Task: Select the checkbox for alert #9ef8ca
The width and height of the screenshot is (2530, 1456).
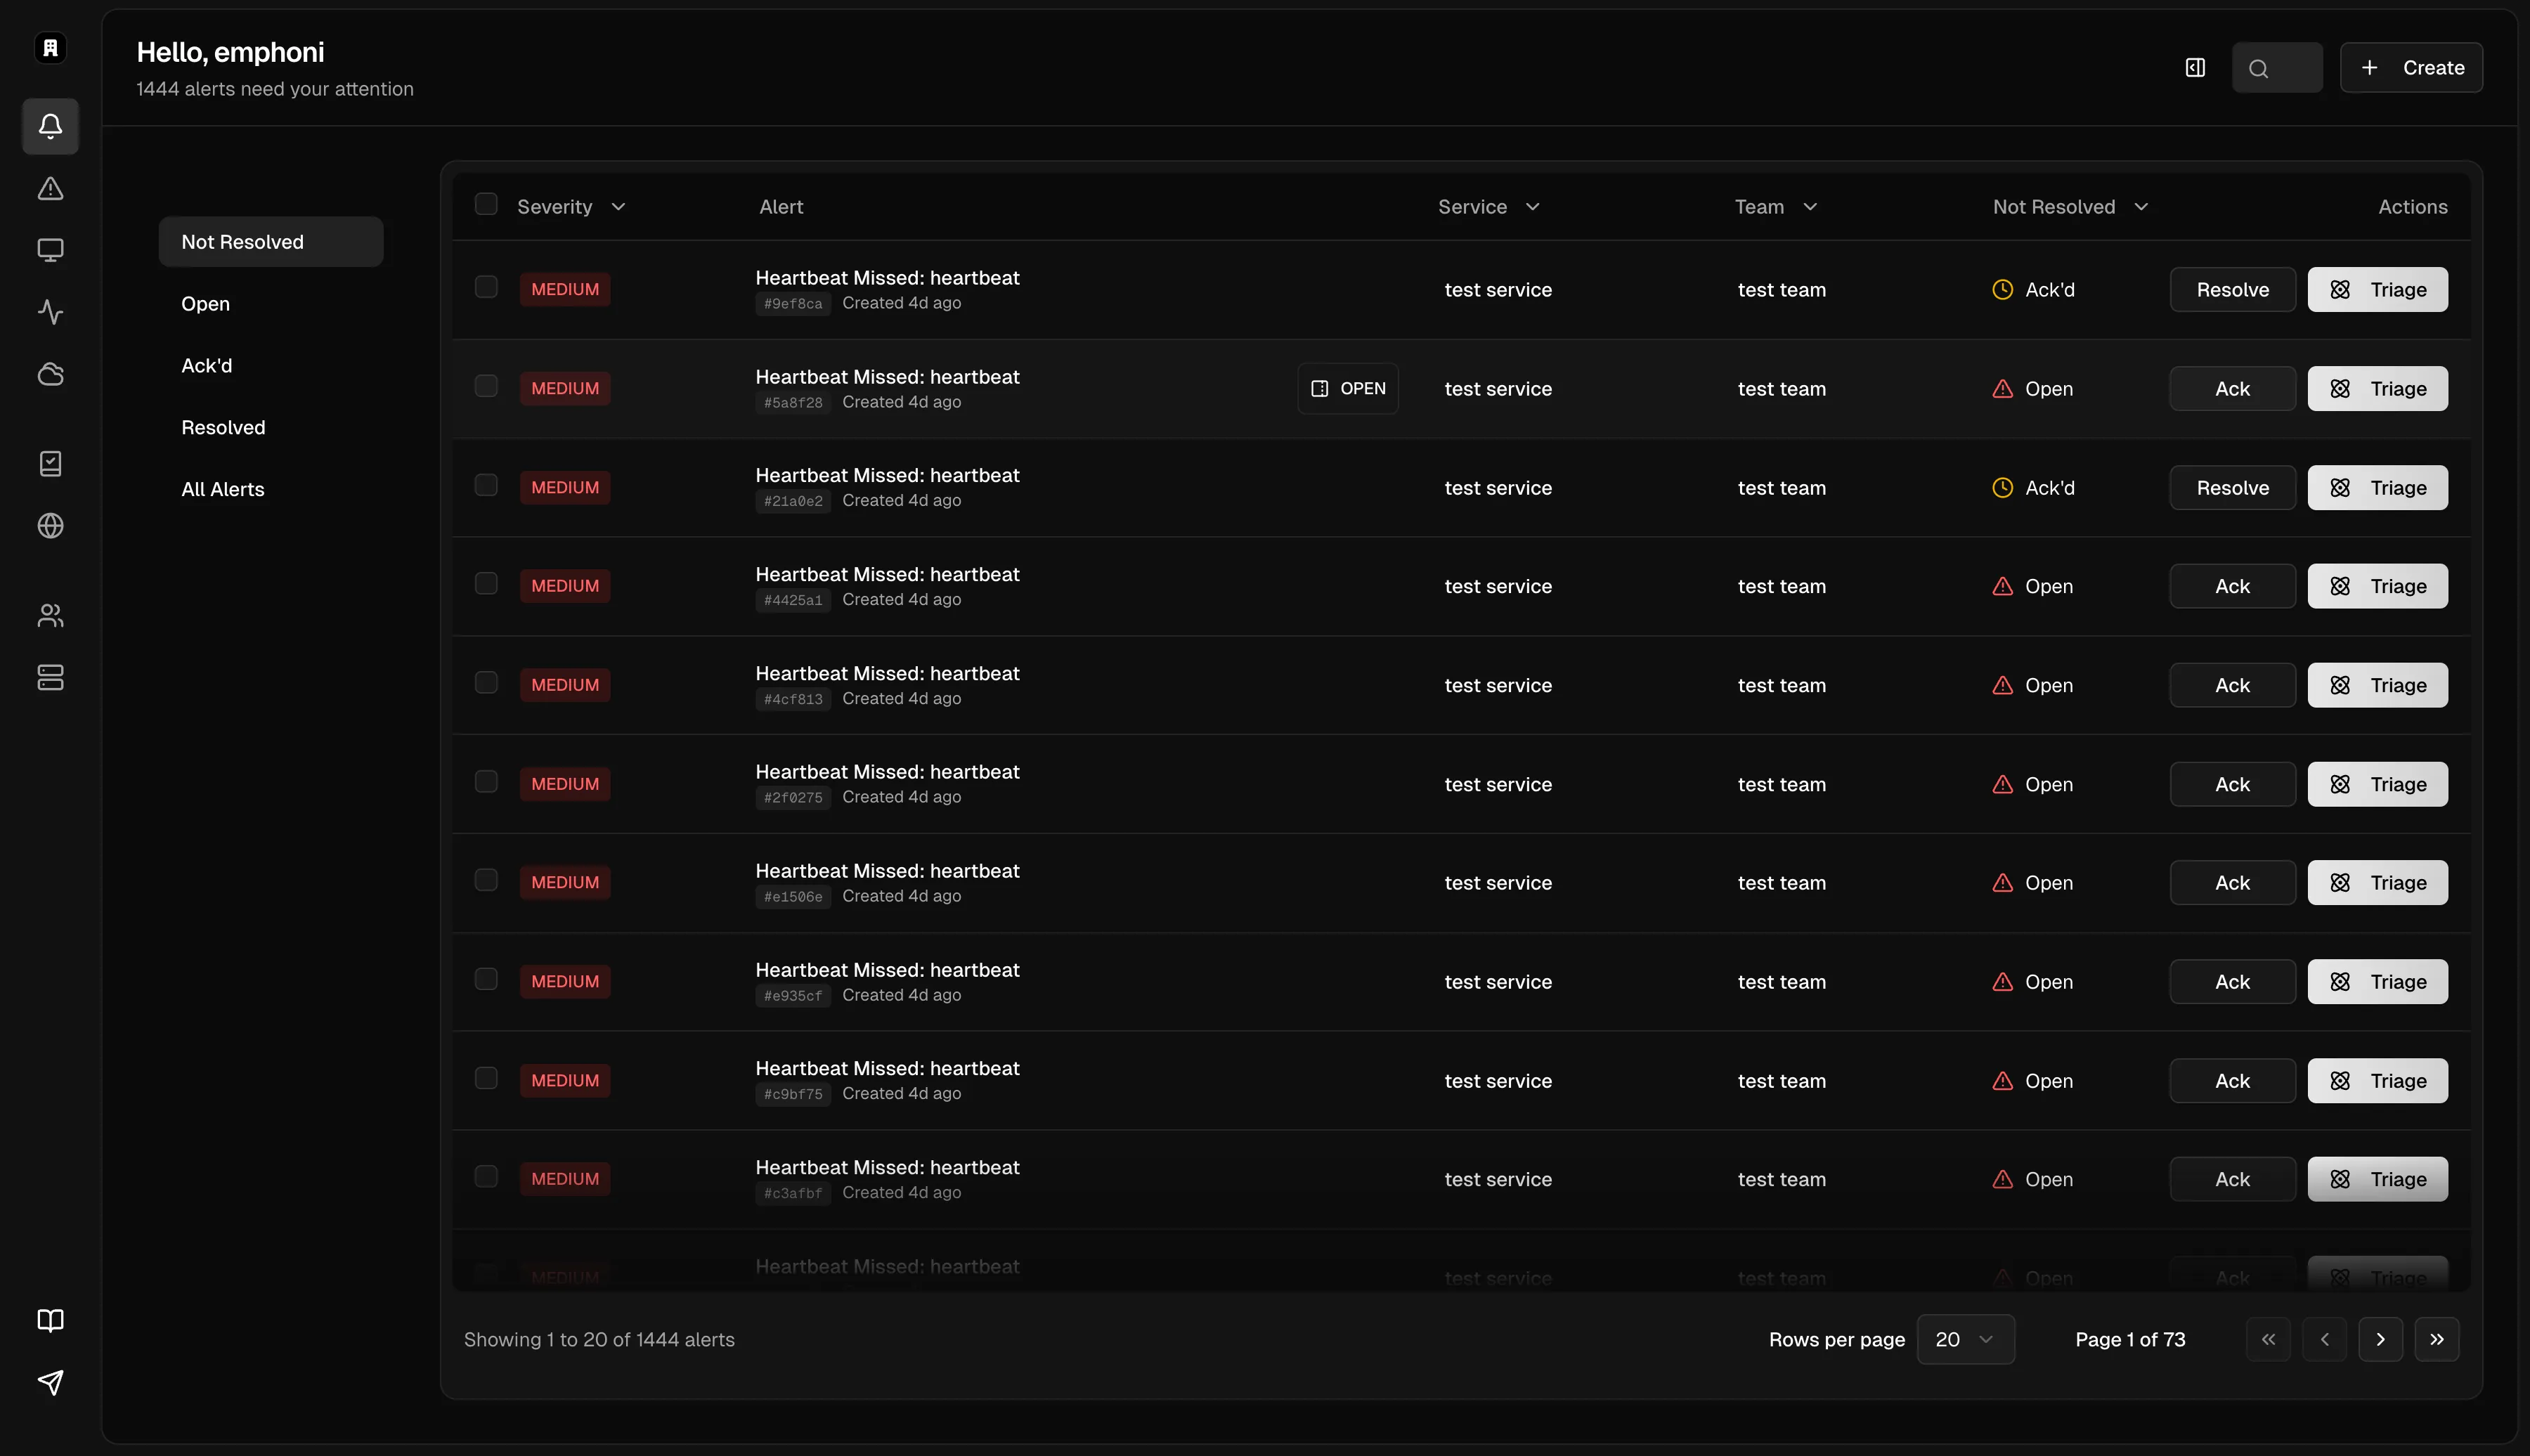Action: (x=486, y=288)
